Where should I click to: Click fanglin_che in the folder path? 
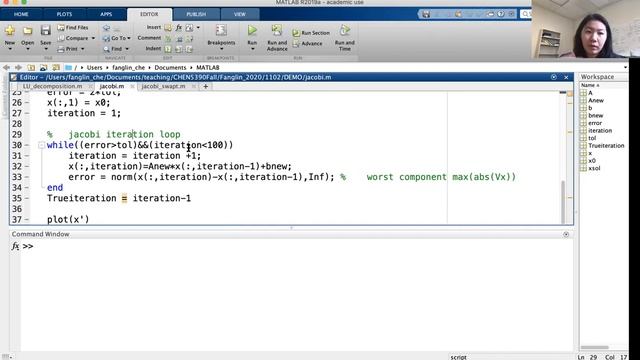[x=129, y=67]
